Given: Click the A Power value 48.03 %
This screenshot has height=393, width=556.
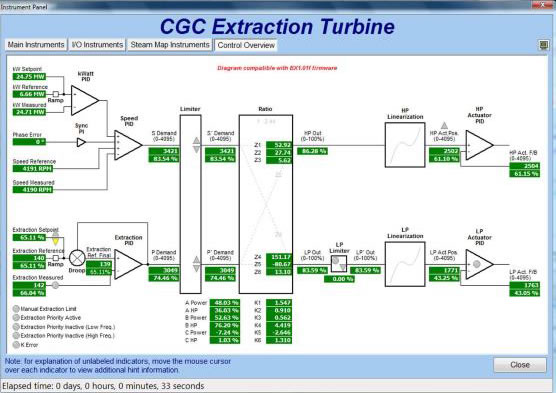Looking at the screenshot, I should [x=225, y=303].
